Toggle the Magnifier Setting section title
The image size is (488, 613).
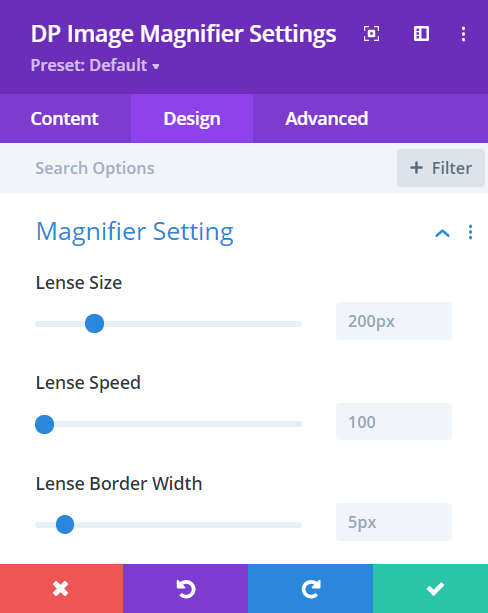click(135, 232)
